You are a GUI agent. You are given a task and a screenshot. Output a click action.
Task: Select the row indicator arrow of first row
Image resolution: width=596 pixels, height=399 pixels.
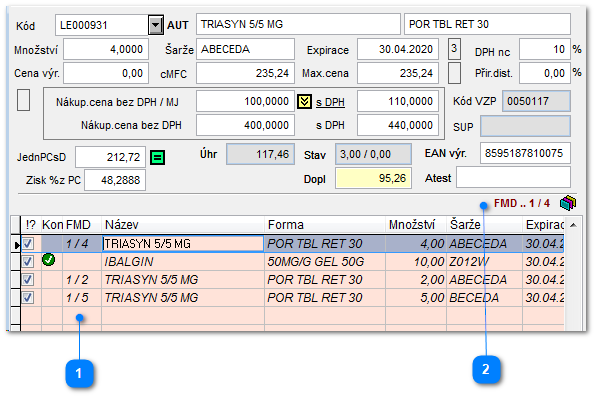16,244
